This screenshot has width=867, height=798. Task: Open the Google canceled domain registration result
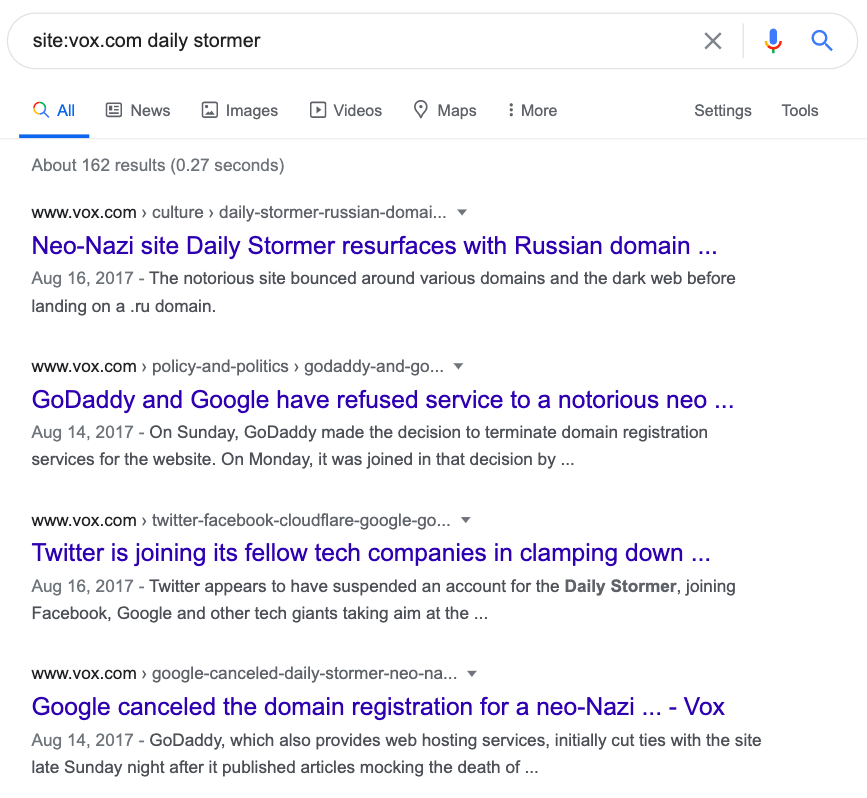(x=378, y=707)
